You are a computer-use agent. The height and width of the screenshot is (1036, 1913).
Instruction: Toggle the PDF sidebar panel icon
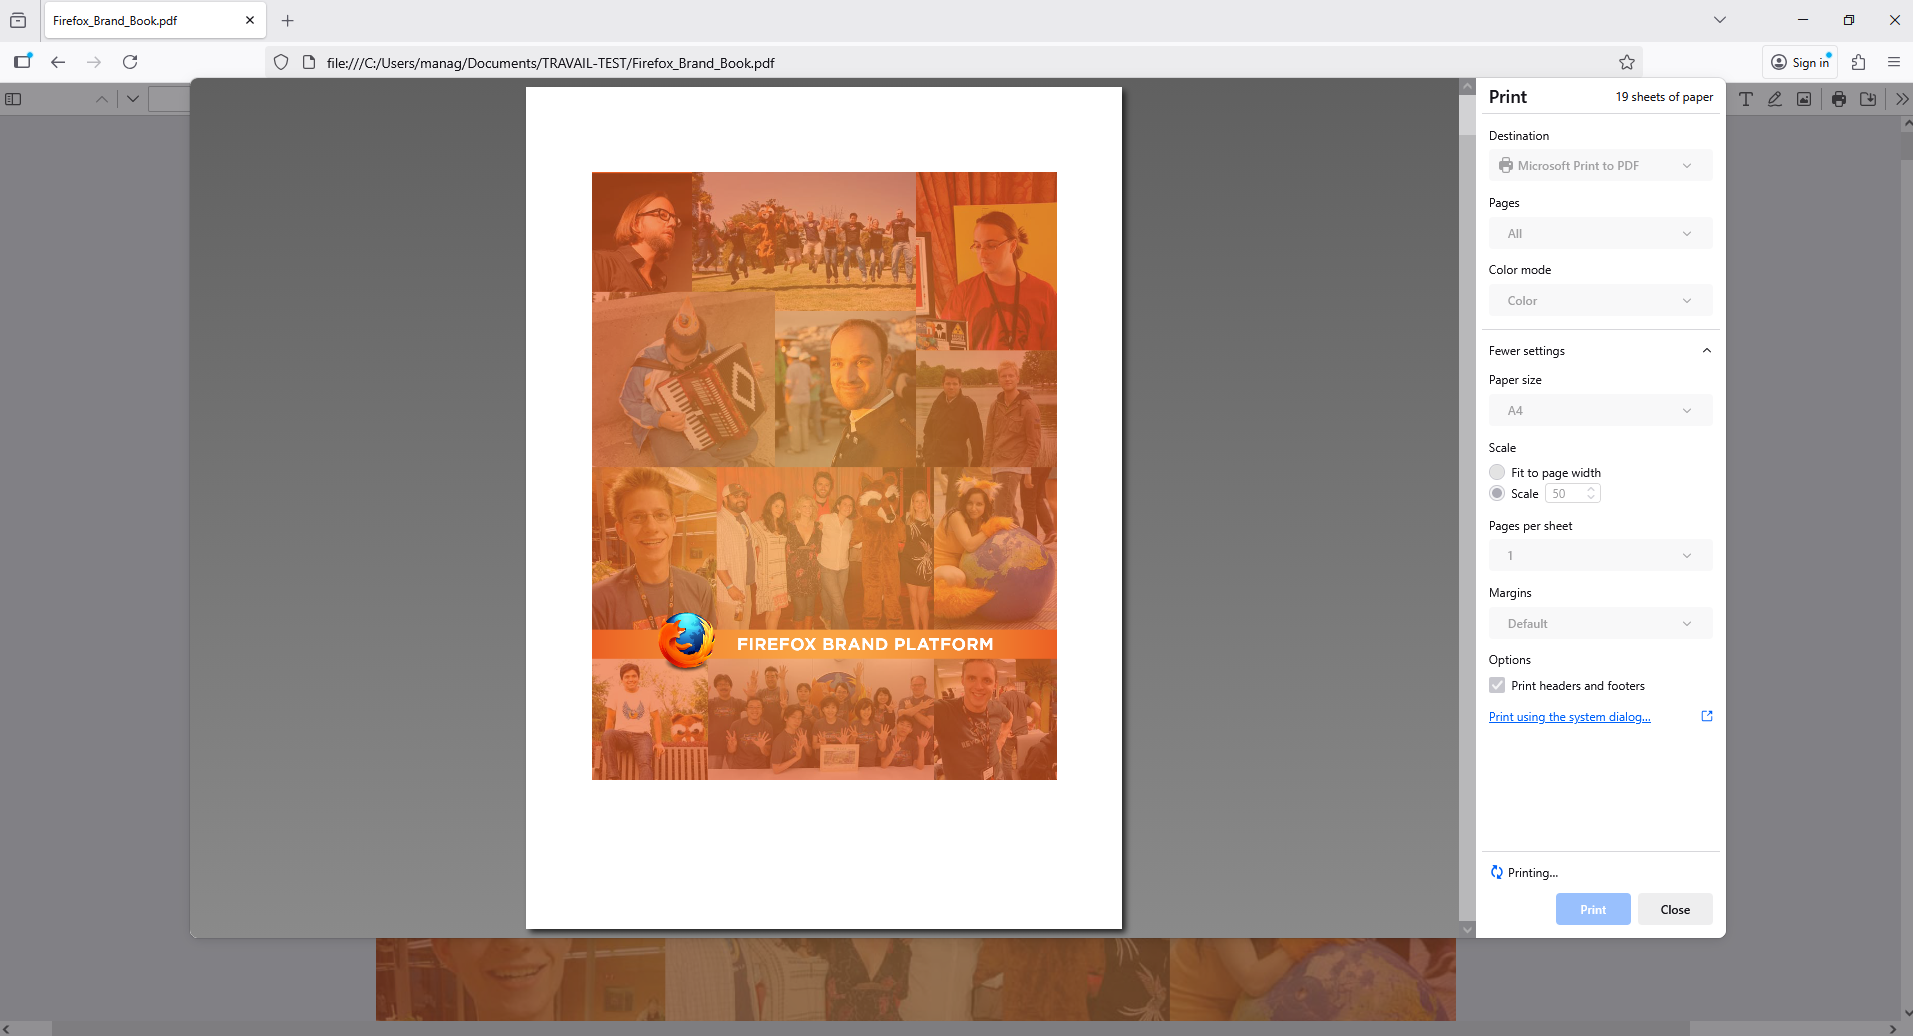pyautogui.click(x=13, y=99)
